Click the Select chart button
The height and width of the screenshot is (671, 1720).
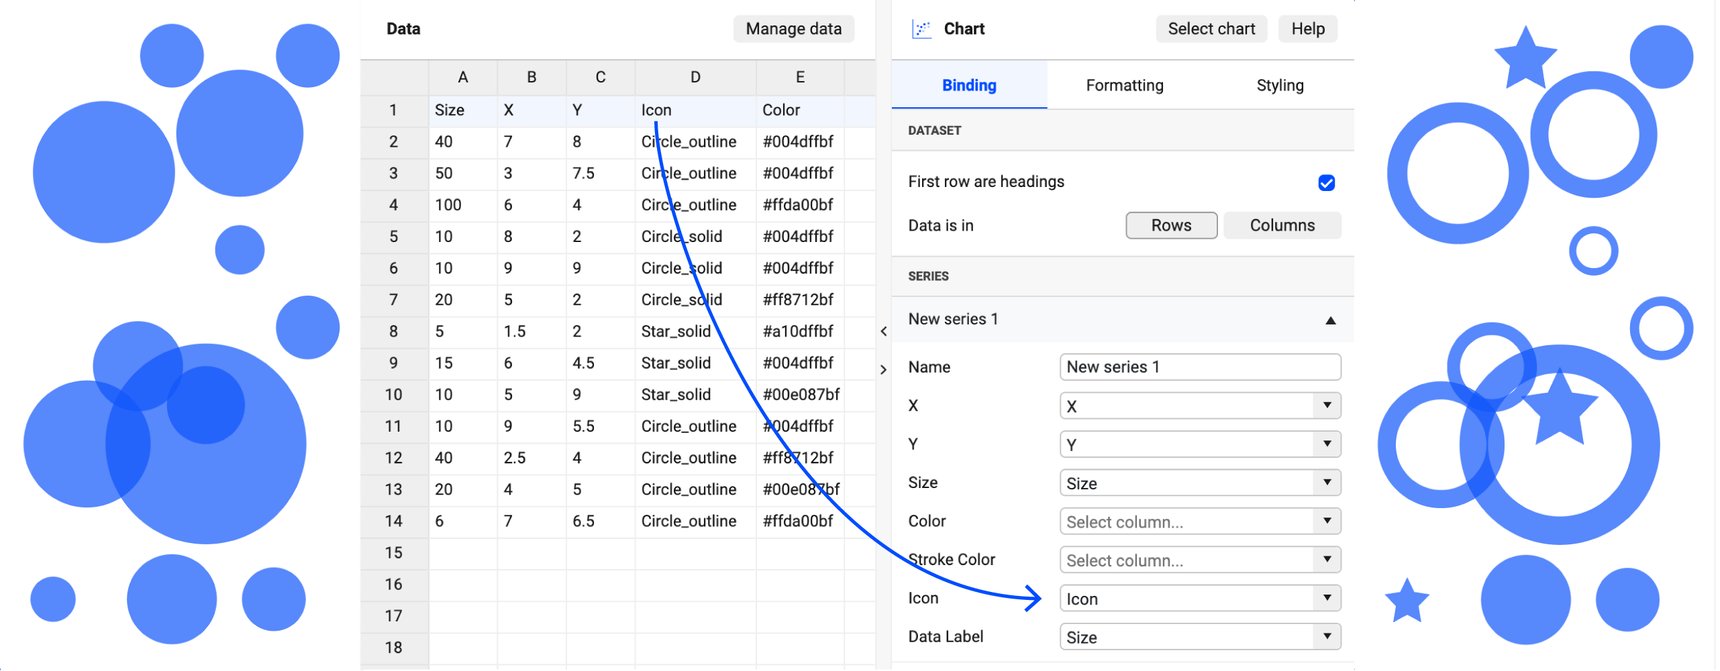[1211, 29]
